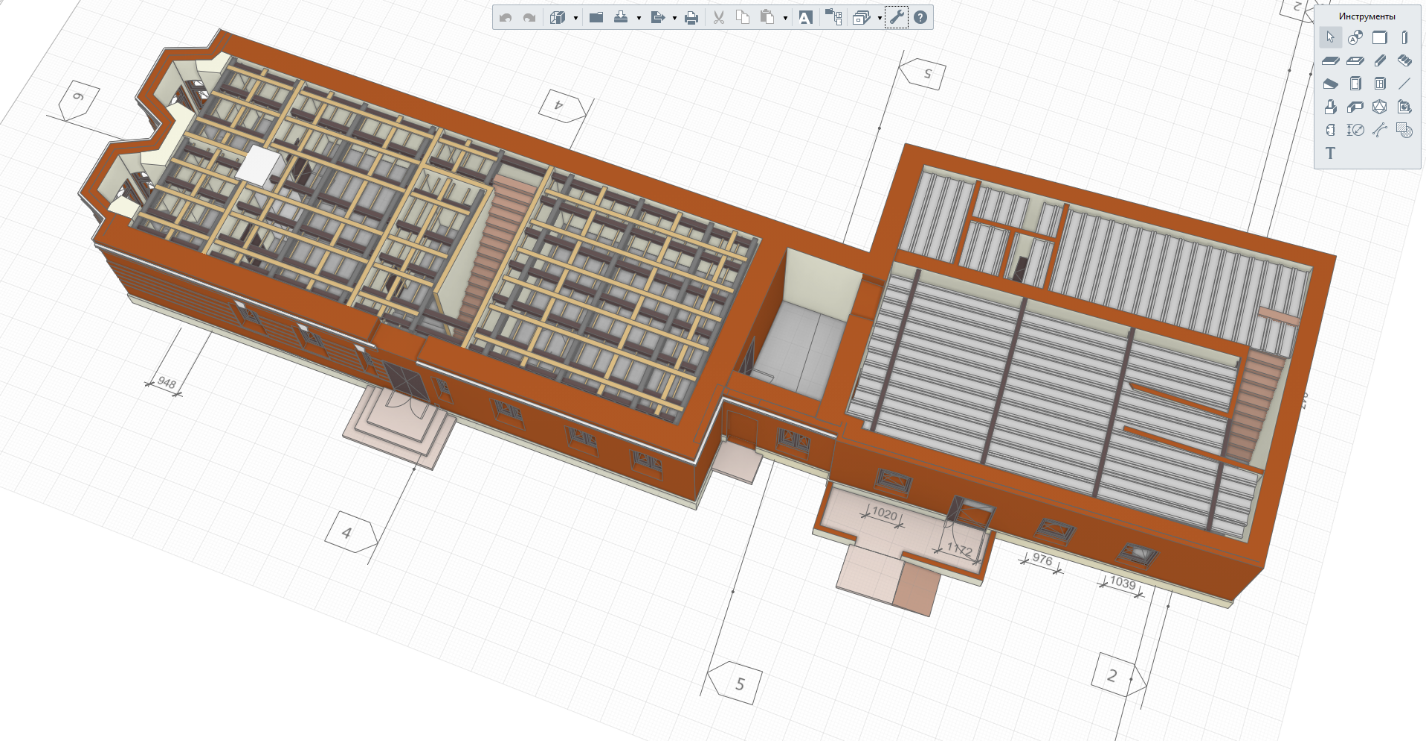Open the project structure tree icon
This screenshot has height=741, width=1426.
coord(833,17)
